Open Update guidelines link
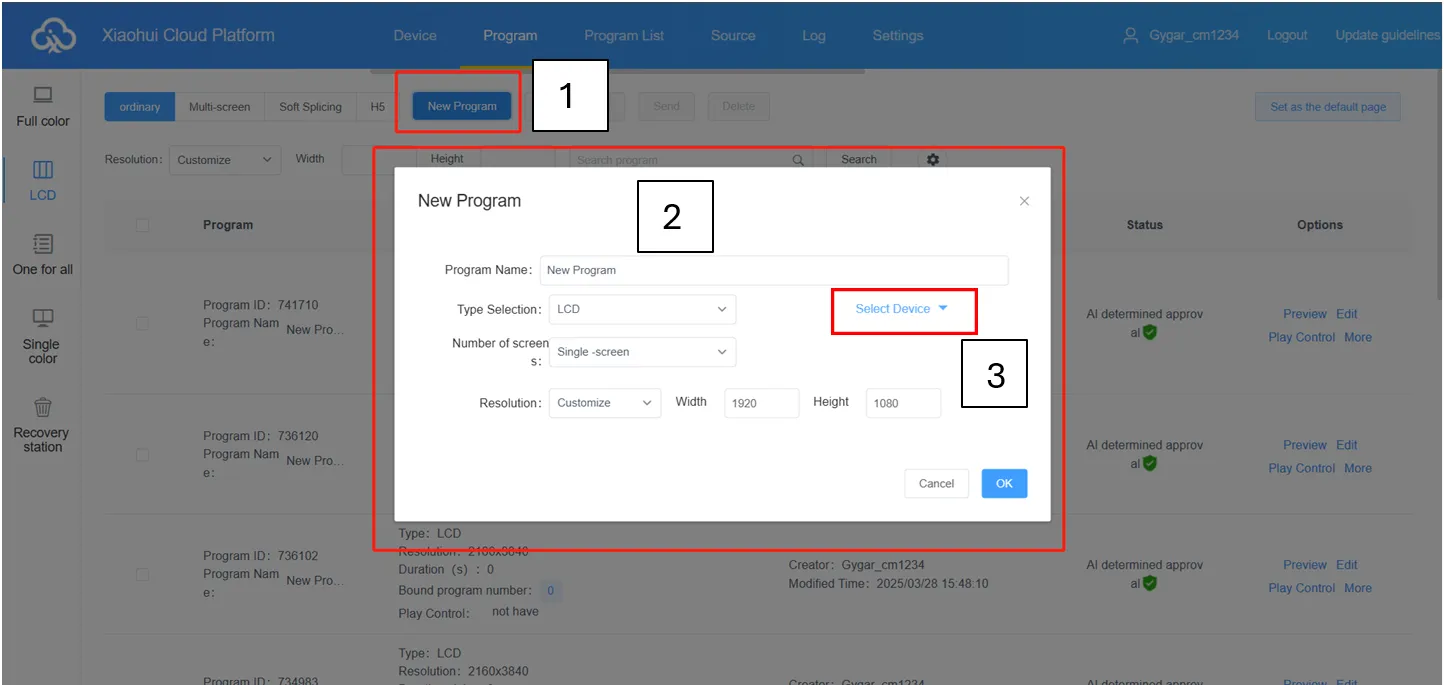The width and height of the screenshot is (1444, 685). click(x=1388, y=35)
